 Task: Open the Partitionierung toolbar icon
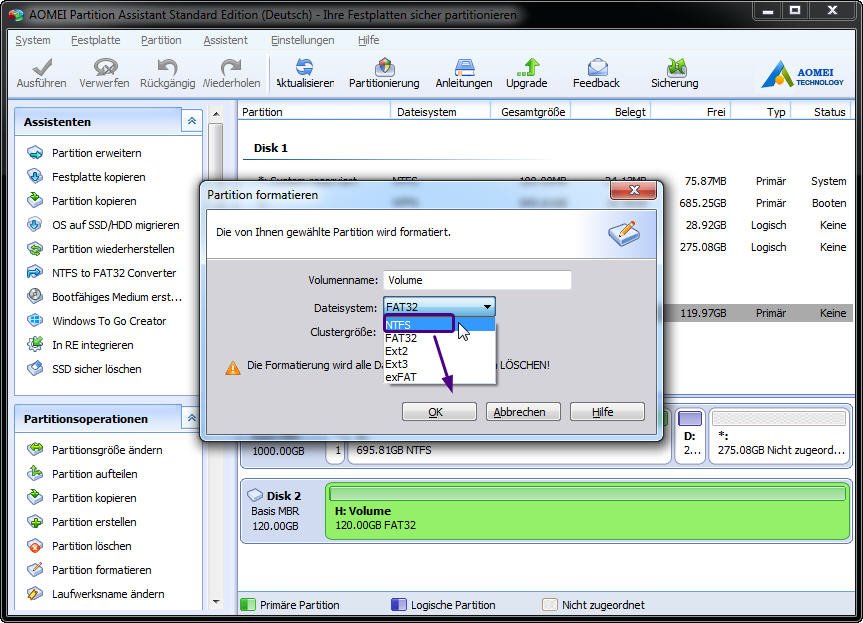tap(385, 67)
